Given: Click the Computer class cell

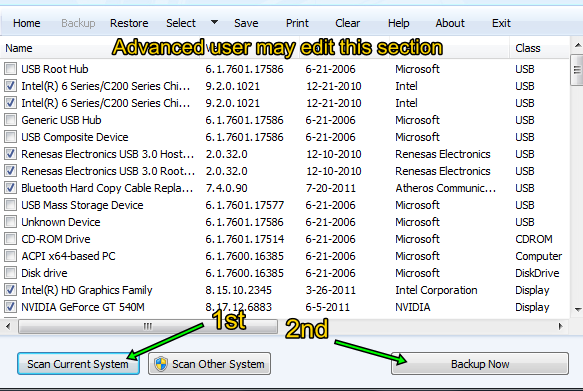Looking at the screenshot, I should (x=539, y=256).
